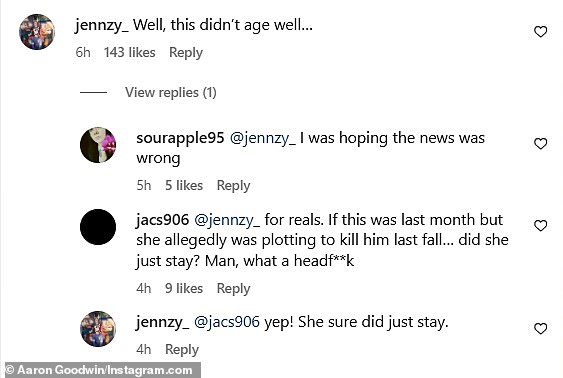
Task: Reply to jacs906's comment
Action: click(x=233, y=289)
